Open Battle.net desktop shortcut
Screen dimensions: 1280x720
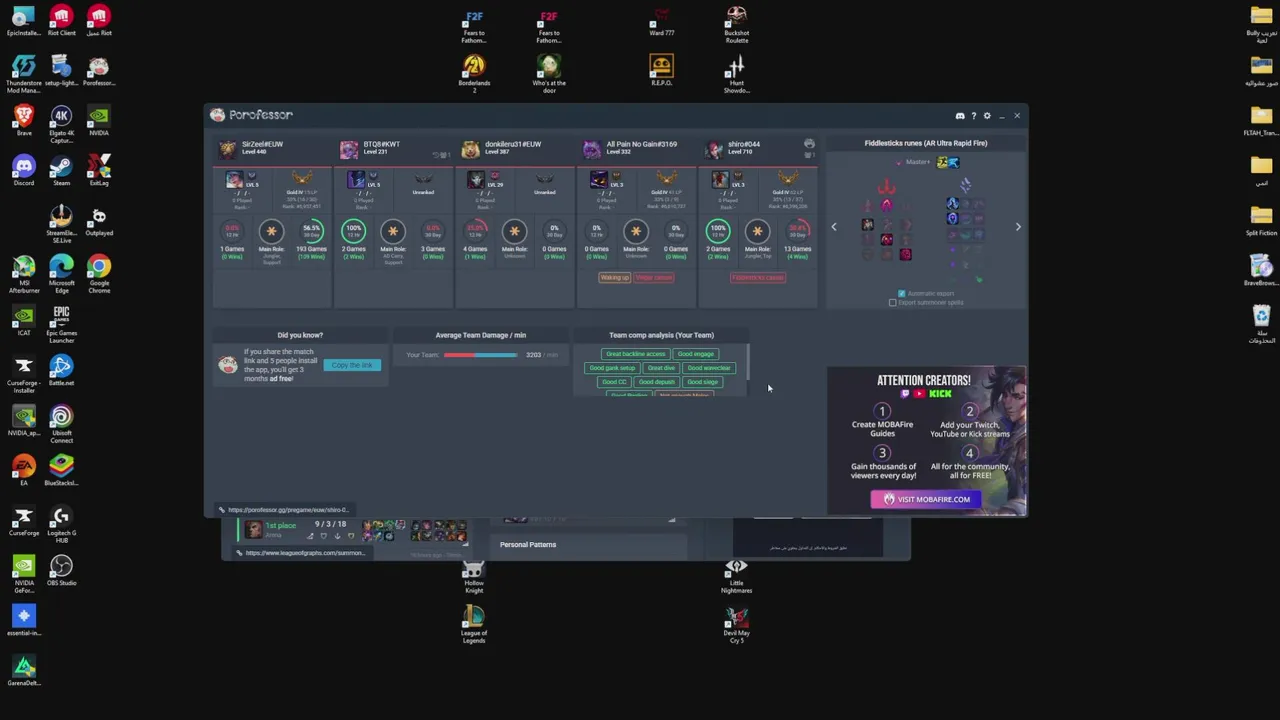pos(61,371)
